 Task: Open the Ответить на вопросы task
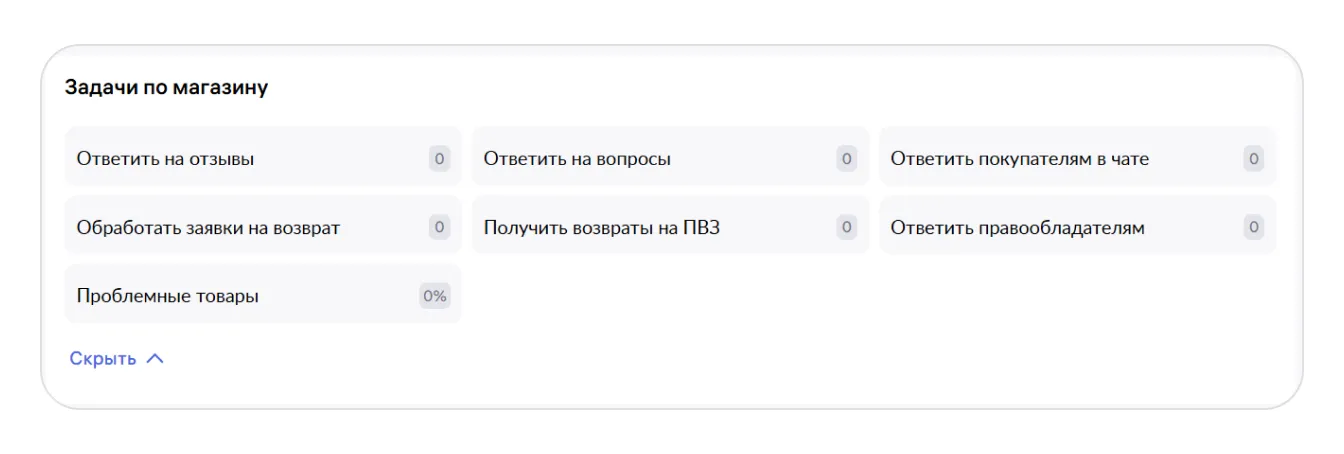tap(577, 158)
